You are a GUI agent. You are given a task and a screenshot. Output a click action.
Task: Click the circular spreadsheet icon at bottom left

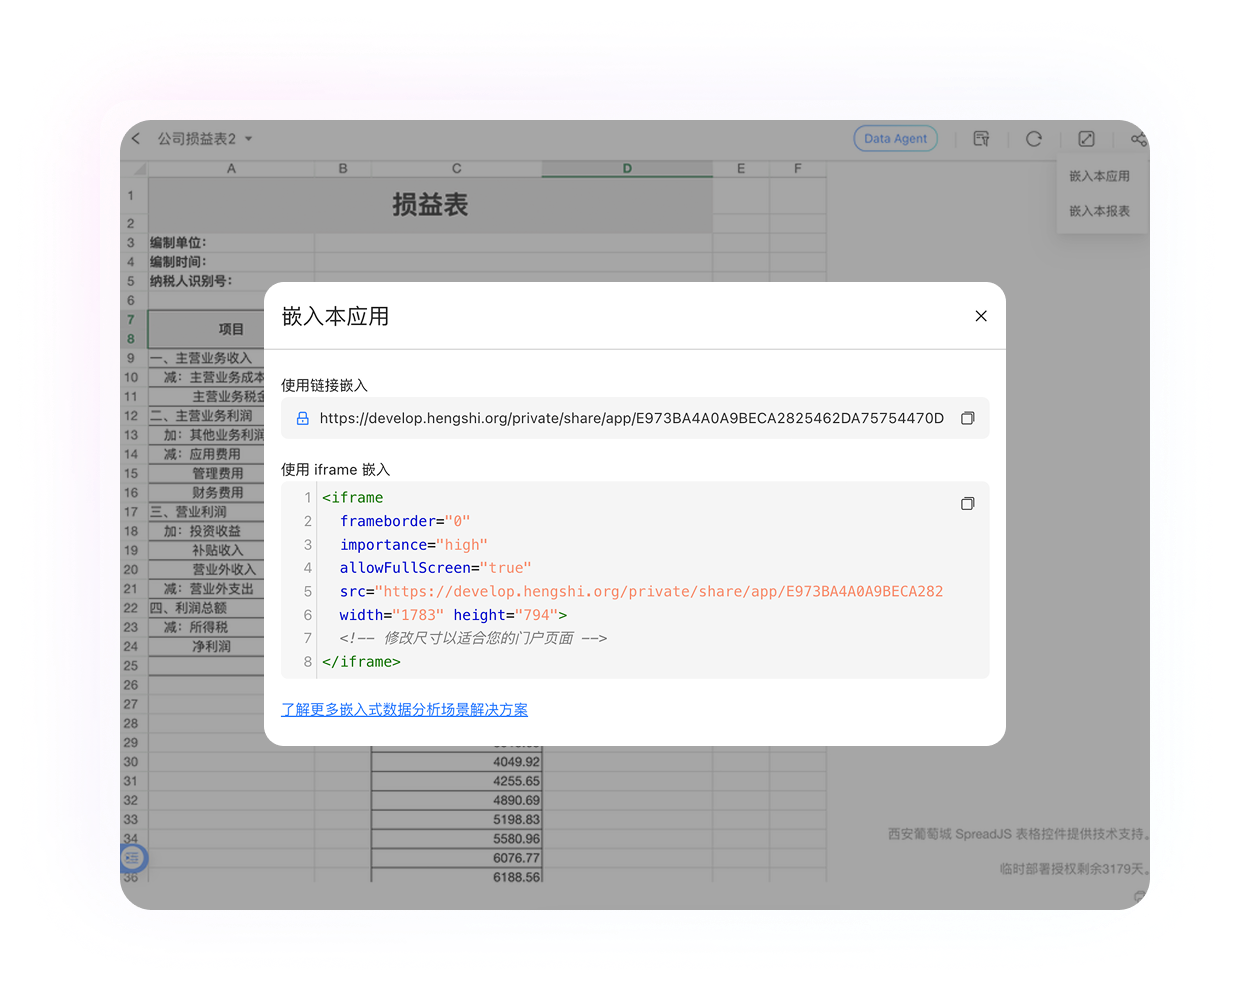[133, 858]
